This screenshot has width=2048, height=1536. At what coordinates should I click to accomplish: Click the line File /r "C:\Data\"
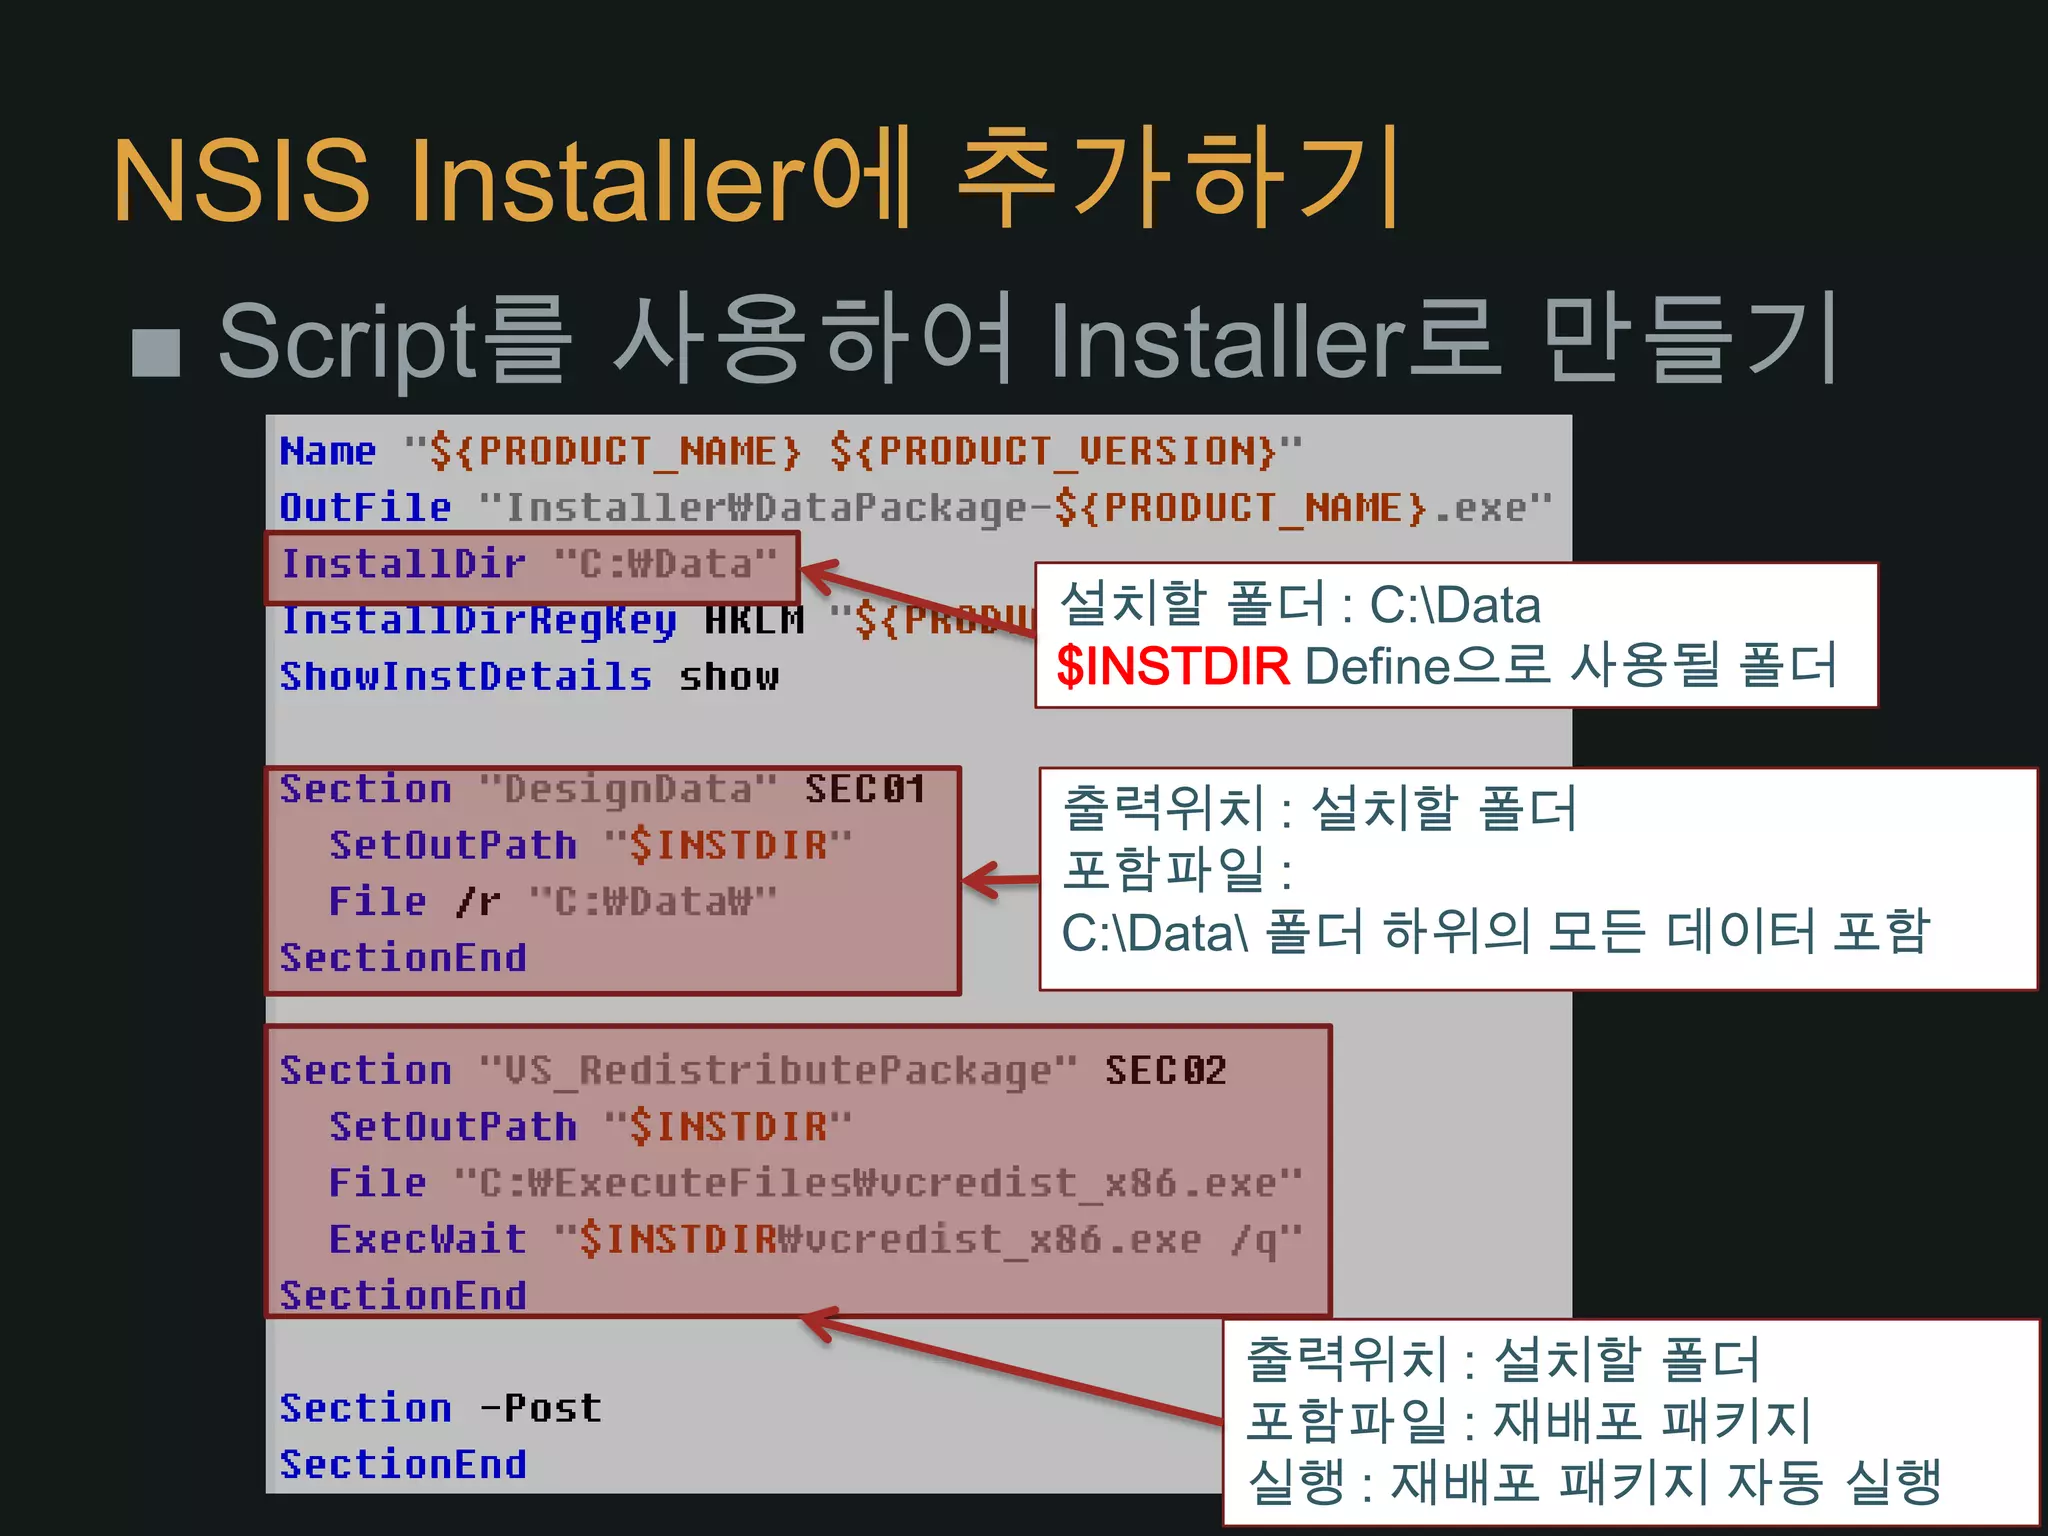pos(553,901)
